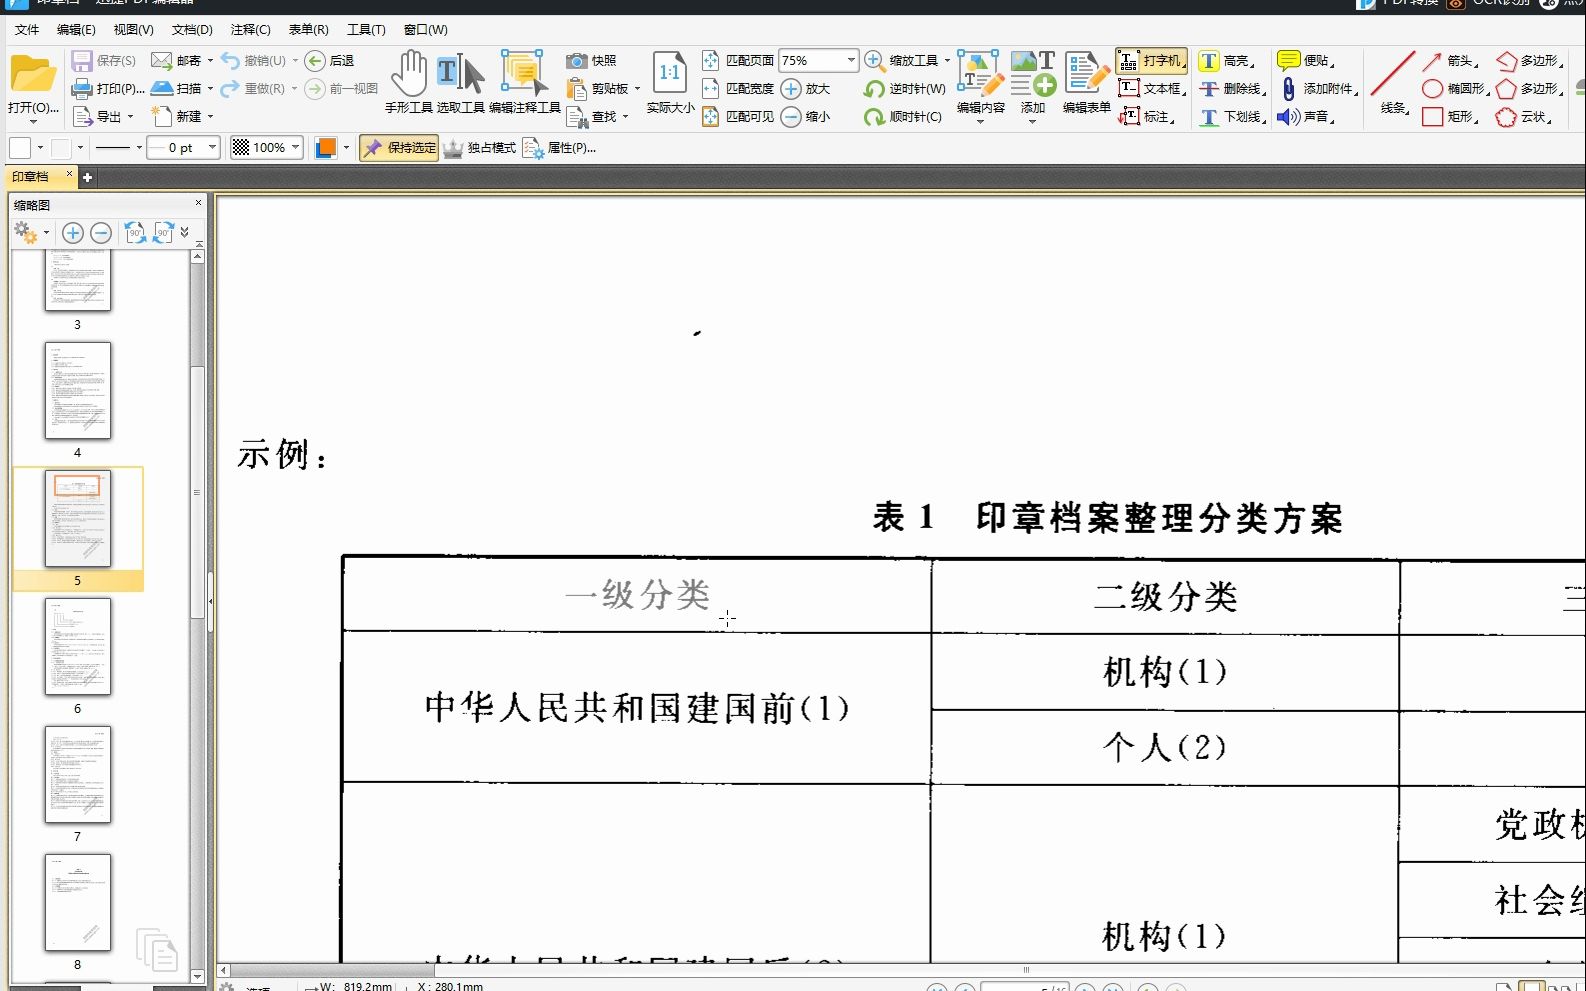Screen dimensions: 1586x991
Task: Open the 视图(V) menu
Action: [133, 30]
